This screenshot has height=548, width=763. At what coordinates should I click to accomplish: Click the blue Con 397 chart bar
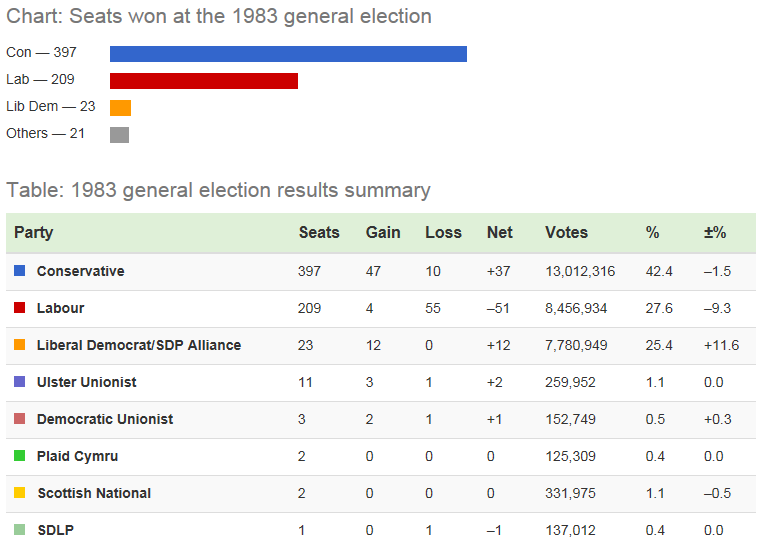289,54
